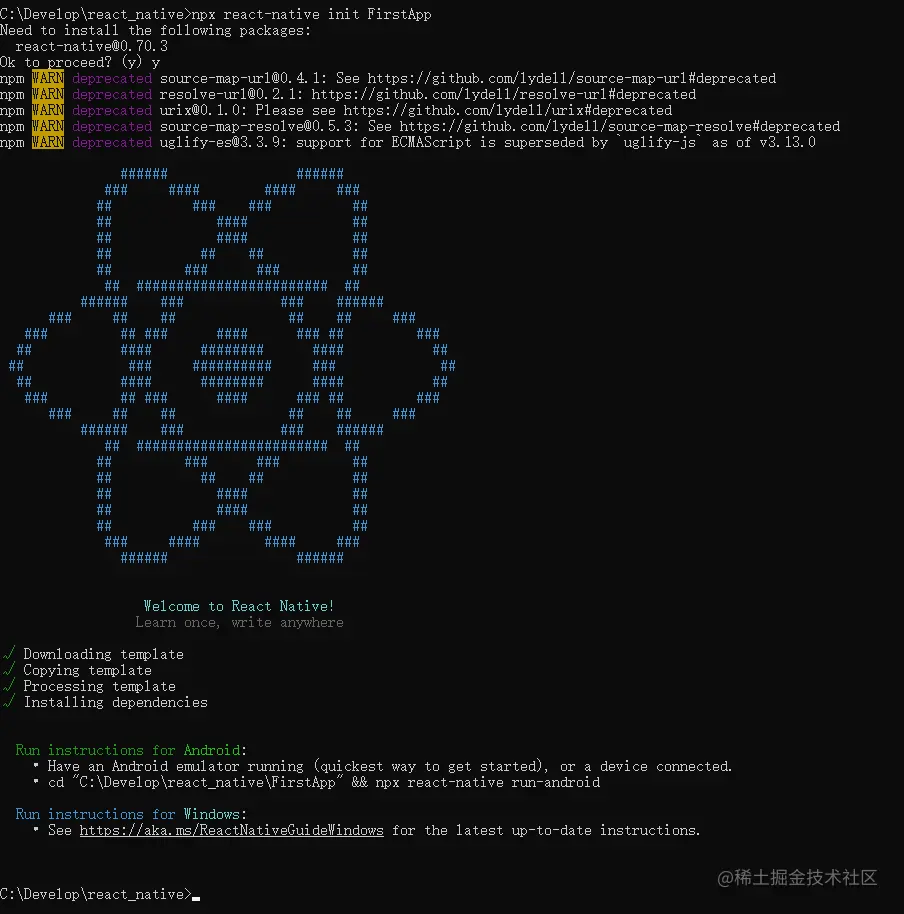Screen dimensions: 904x914
Task: Click the 'Have an Android emulator running' line
Action: tap(382, 766)
